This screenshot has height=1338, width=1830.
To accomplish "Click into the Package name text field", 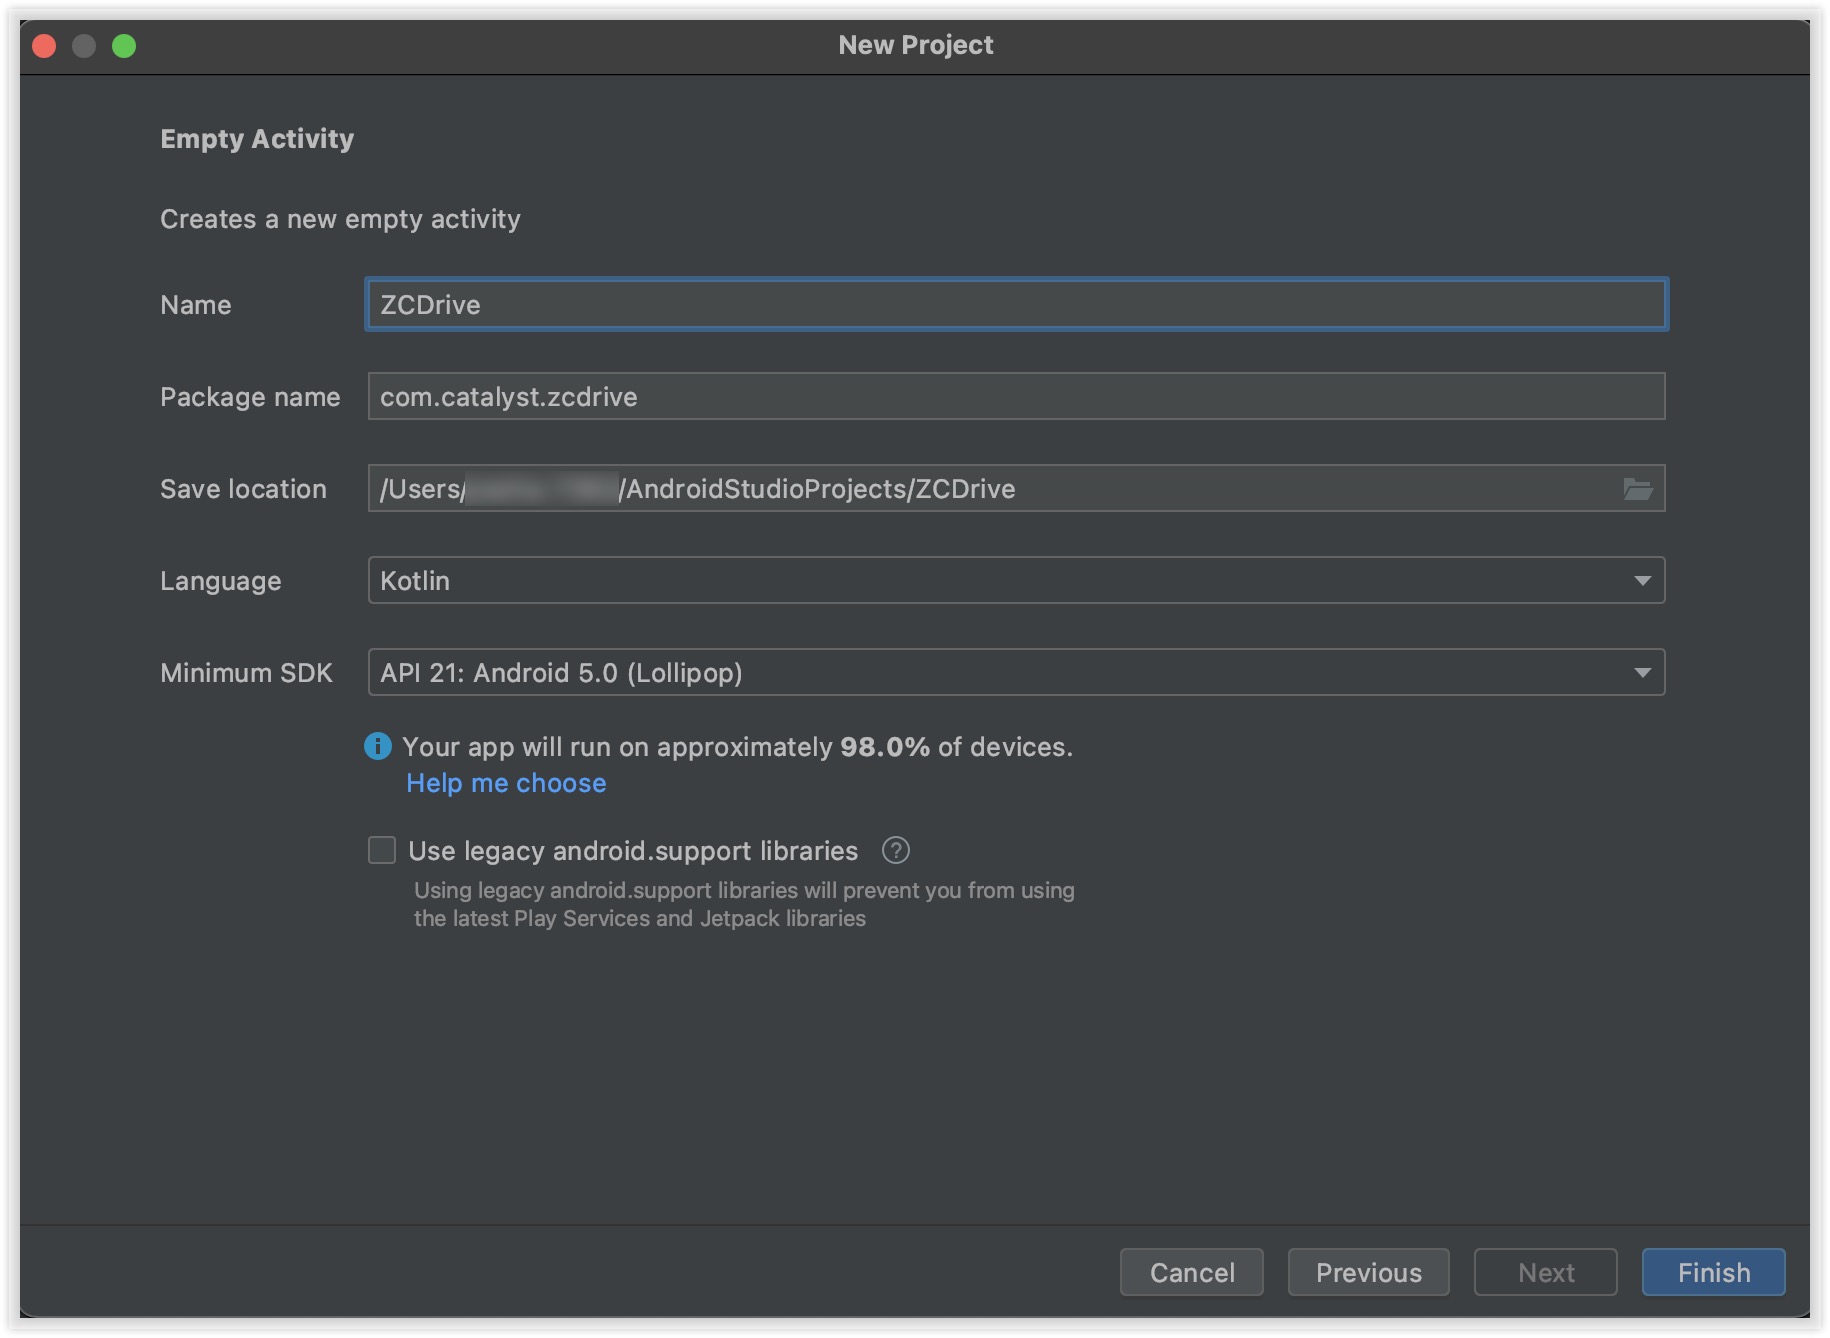I will pyautogui.click(x=1016, y=397).
